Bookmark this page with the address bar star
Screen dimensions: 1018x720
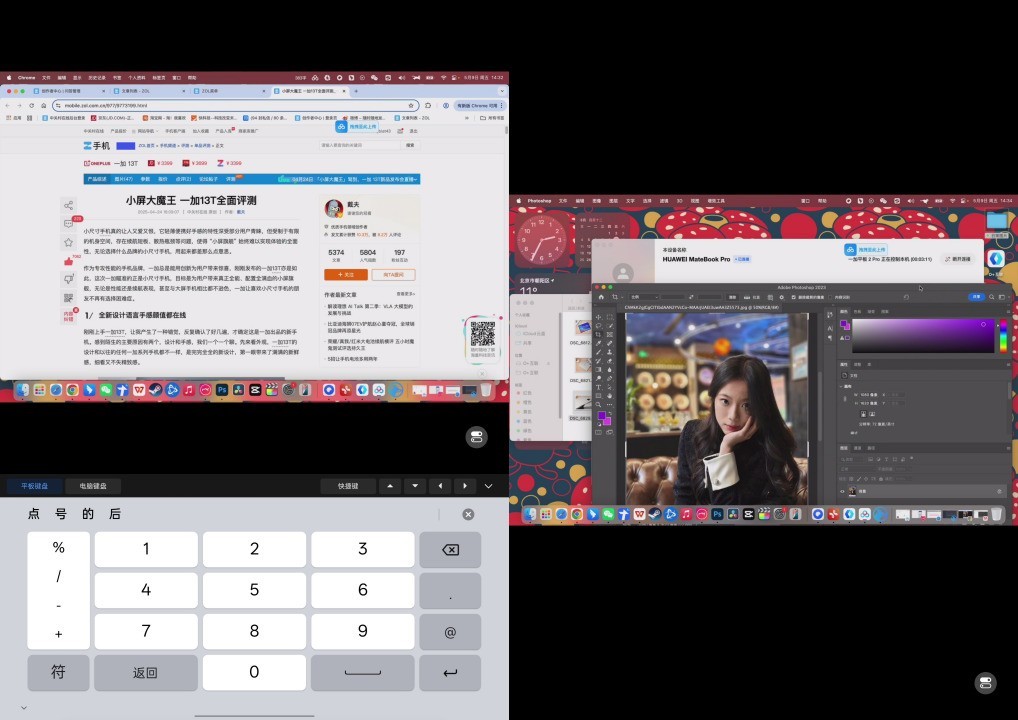(411, 105)
